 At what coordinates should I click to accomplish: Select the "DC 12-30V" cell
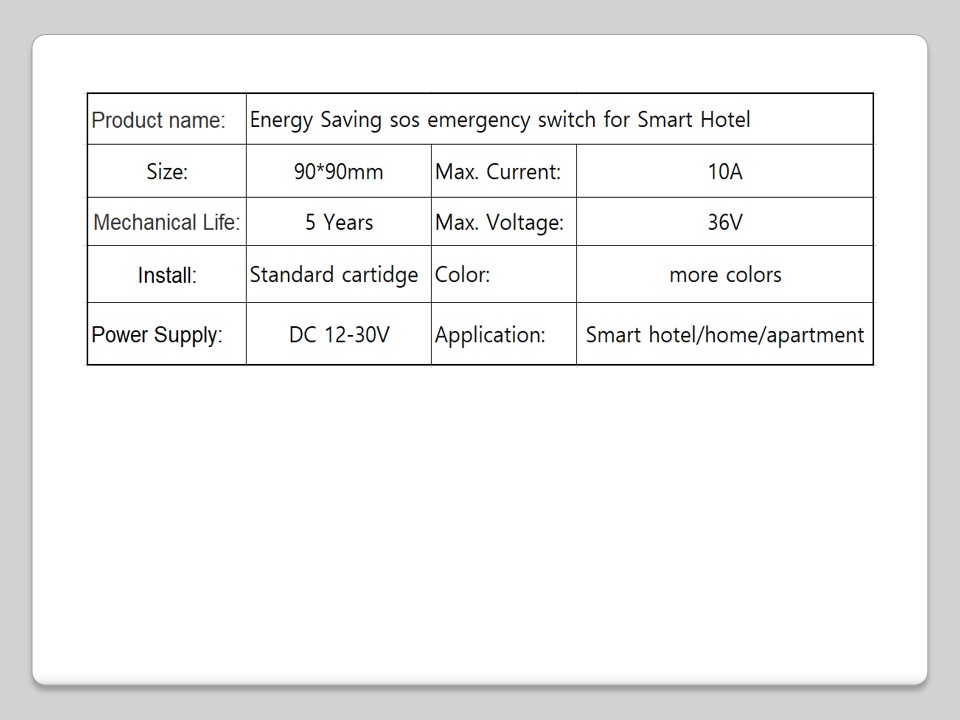click(x=338, y=335)
